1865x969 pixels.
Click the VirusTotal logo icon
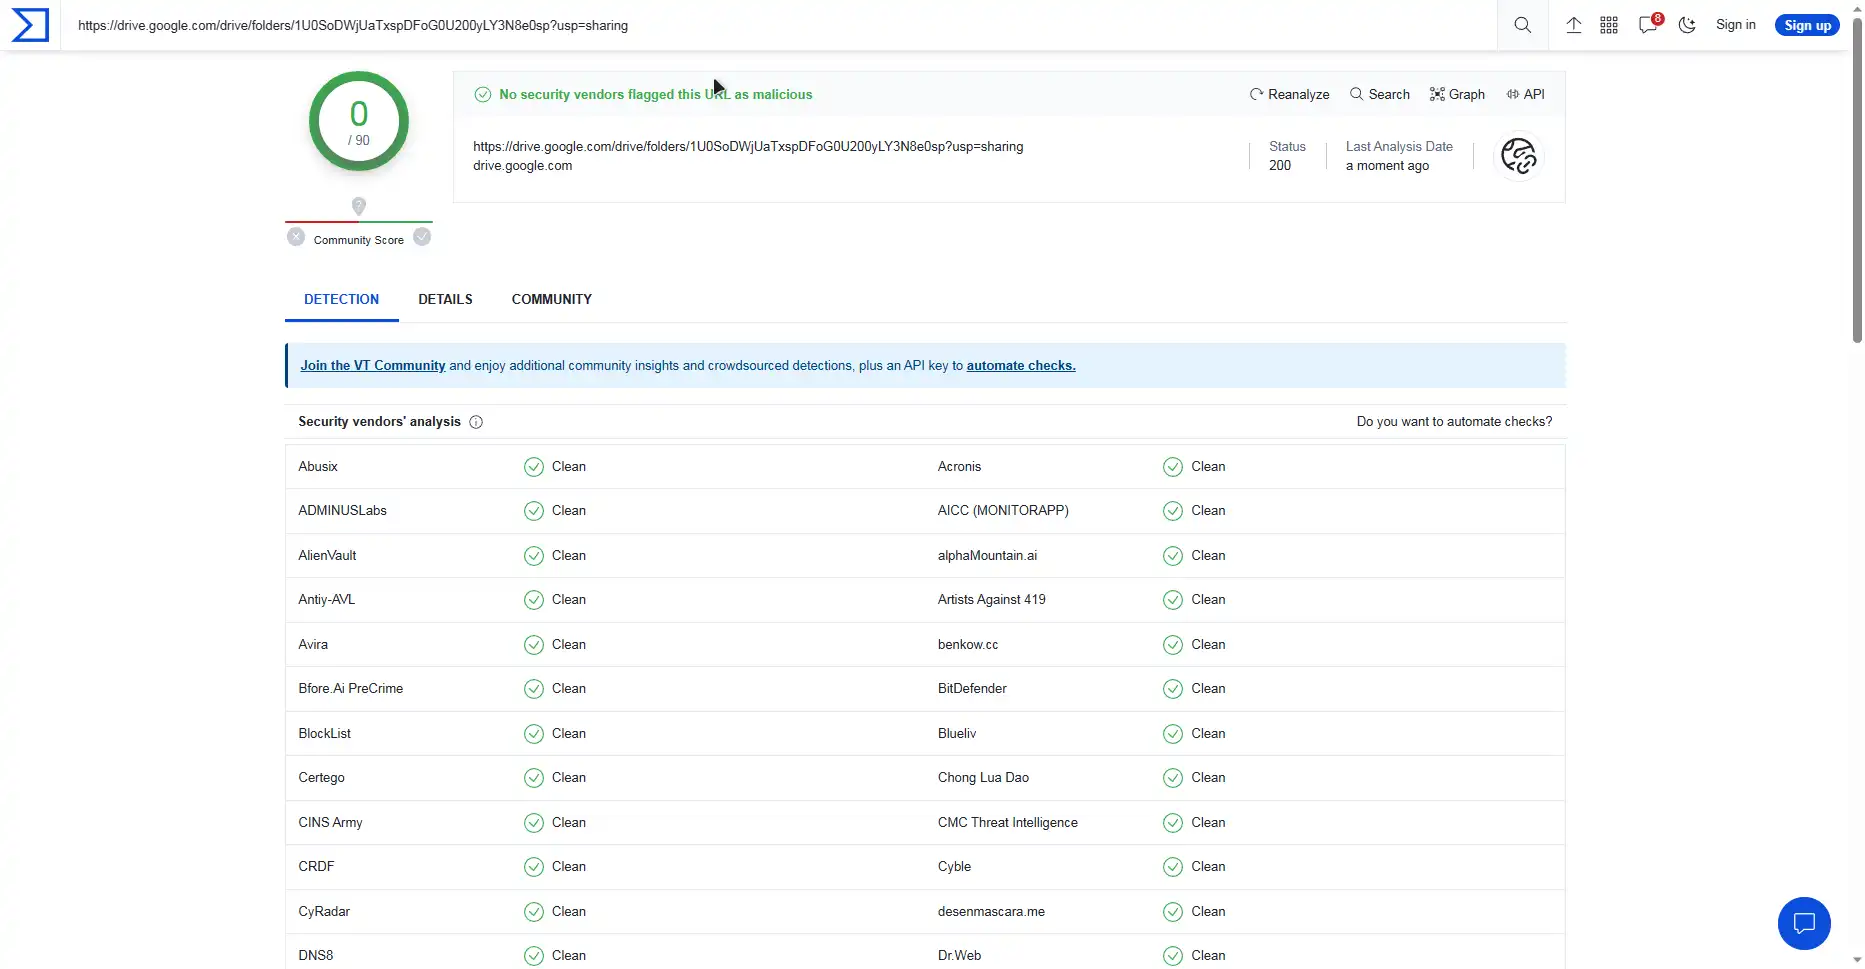(x=30, y=25)
